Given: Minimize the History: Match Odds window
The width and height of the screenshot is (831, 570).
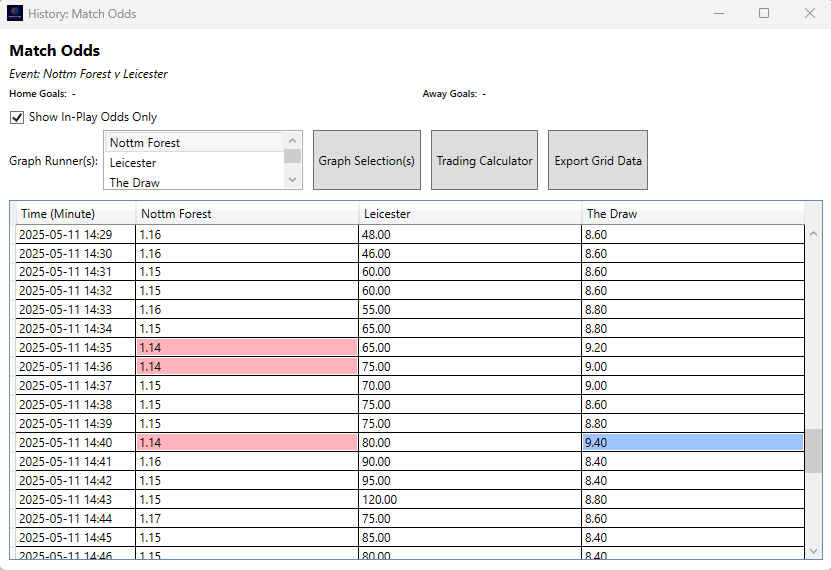Looking at the screenshot, I should point(719,13).
